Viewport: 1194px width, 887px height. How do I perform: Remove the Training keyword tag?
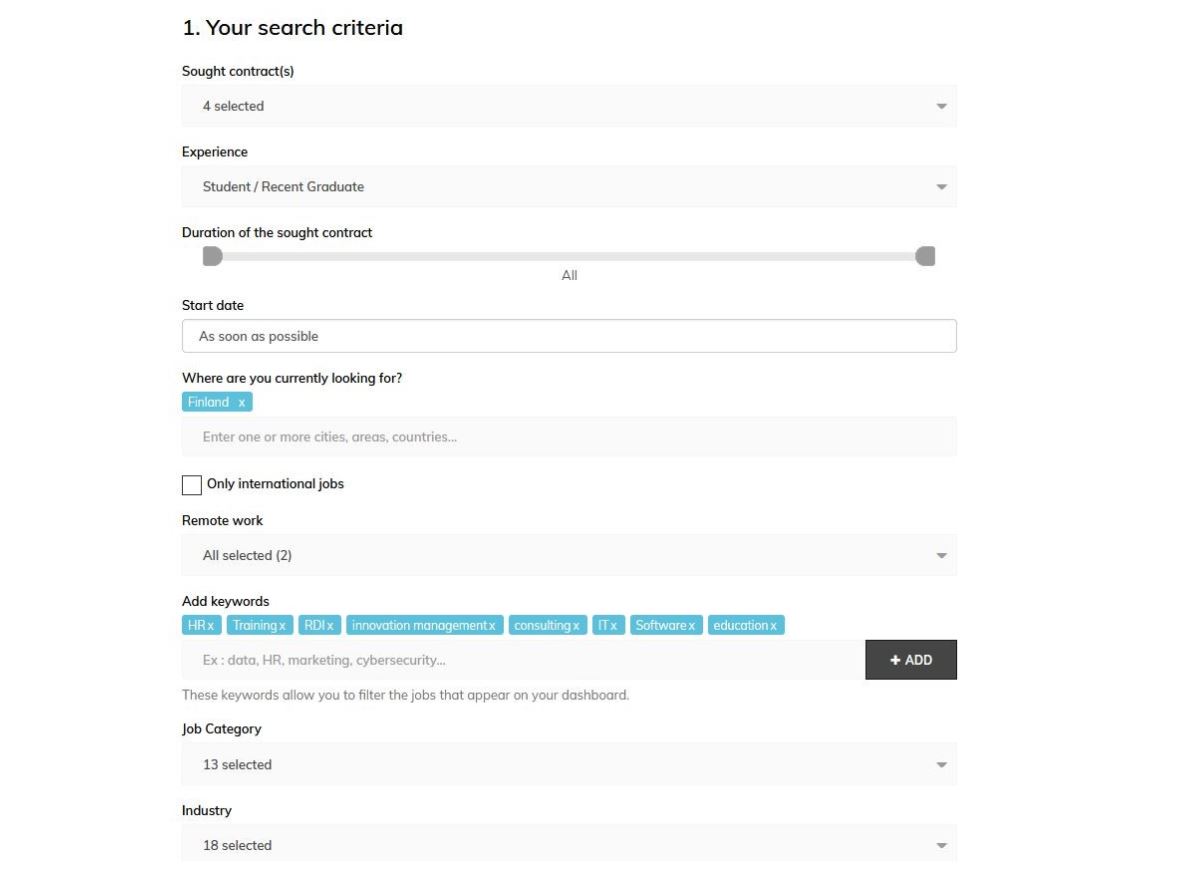pos(283,626)
